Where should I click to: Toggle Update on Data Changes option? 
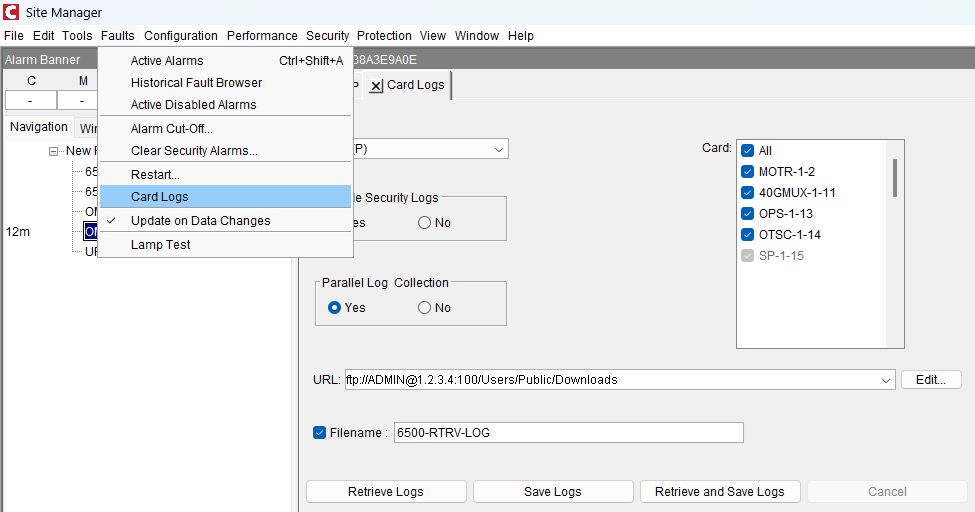point(226,221)
